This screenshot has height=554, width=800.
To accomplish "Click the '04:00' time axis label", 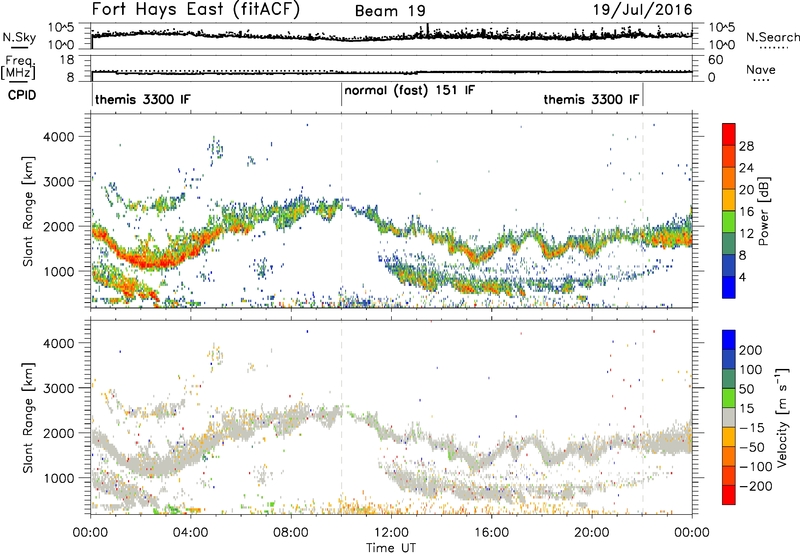I will (191, 533).
